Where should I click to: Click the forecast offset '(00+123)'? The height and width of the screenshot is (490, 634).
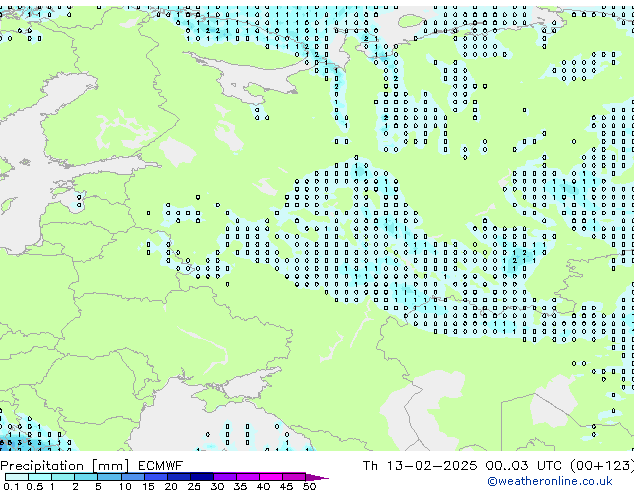pos(602,466)
